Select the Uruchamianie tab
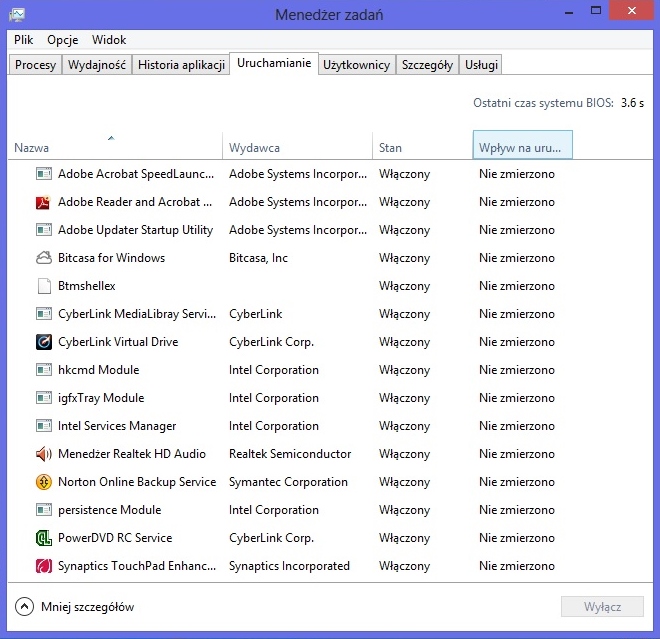 point(274,63)
